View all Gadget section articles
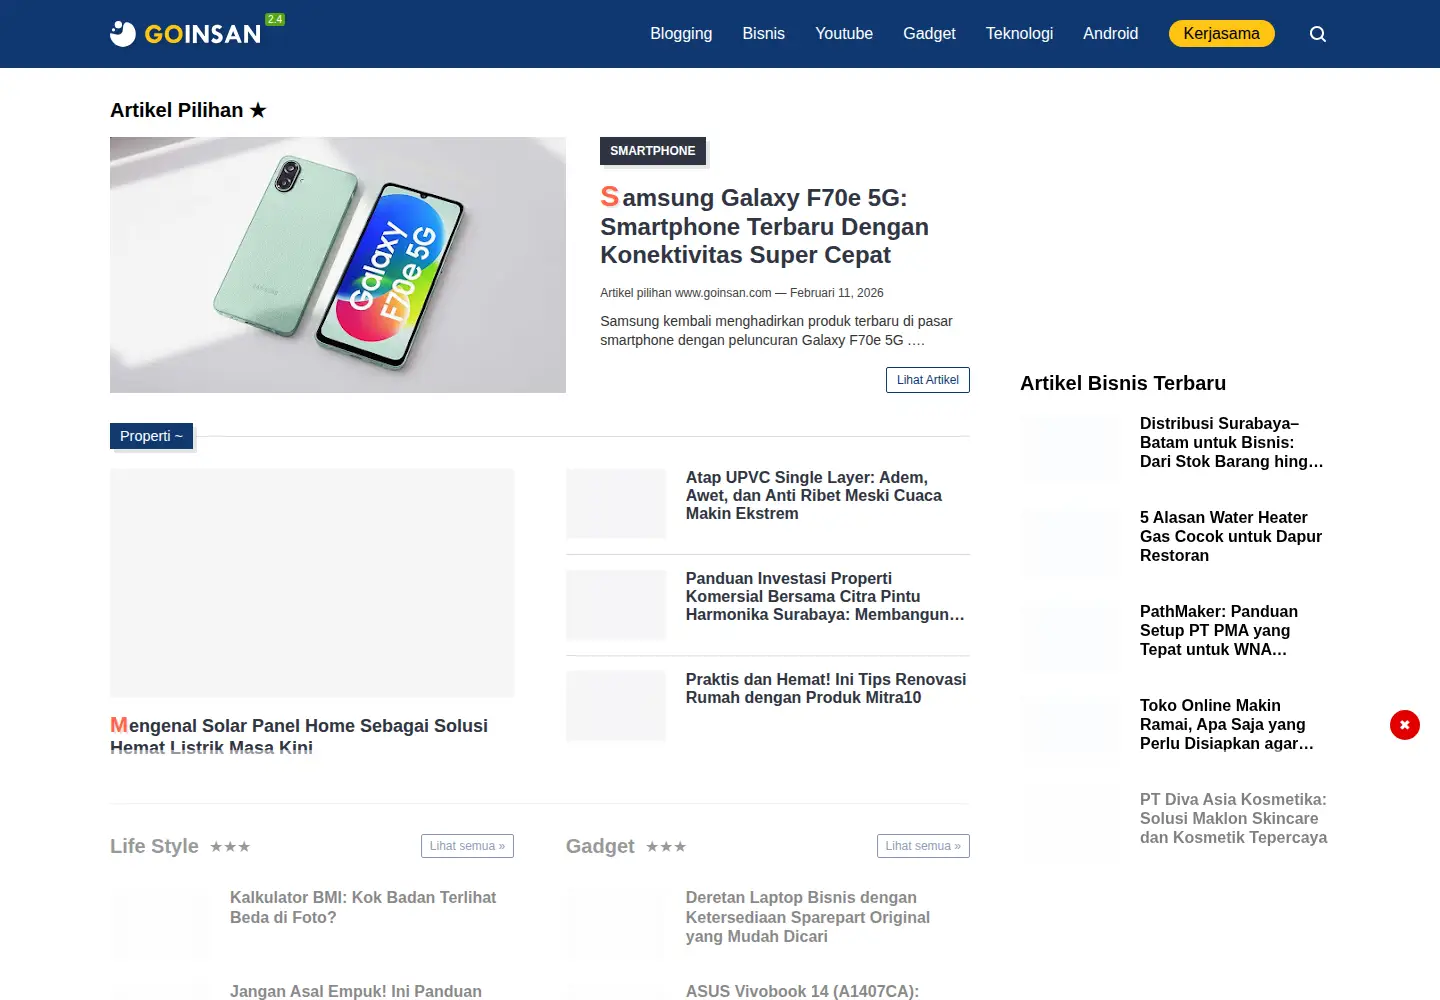This screenshot has width=1440, height=1000. click(x=923, y=846)
